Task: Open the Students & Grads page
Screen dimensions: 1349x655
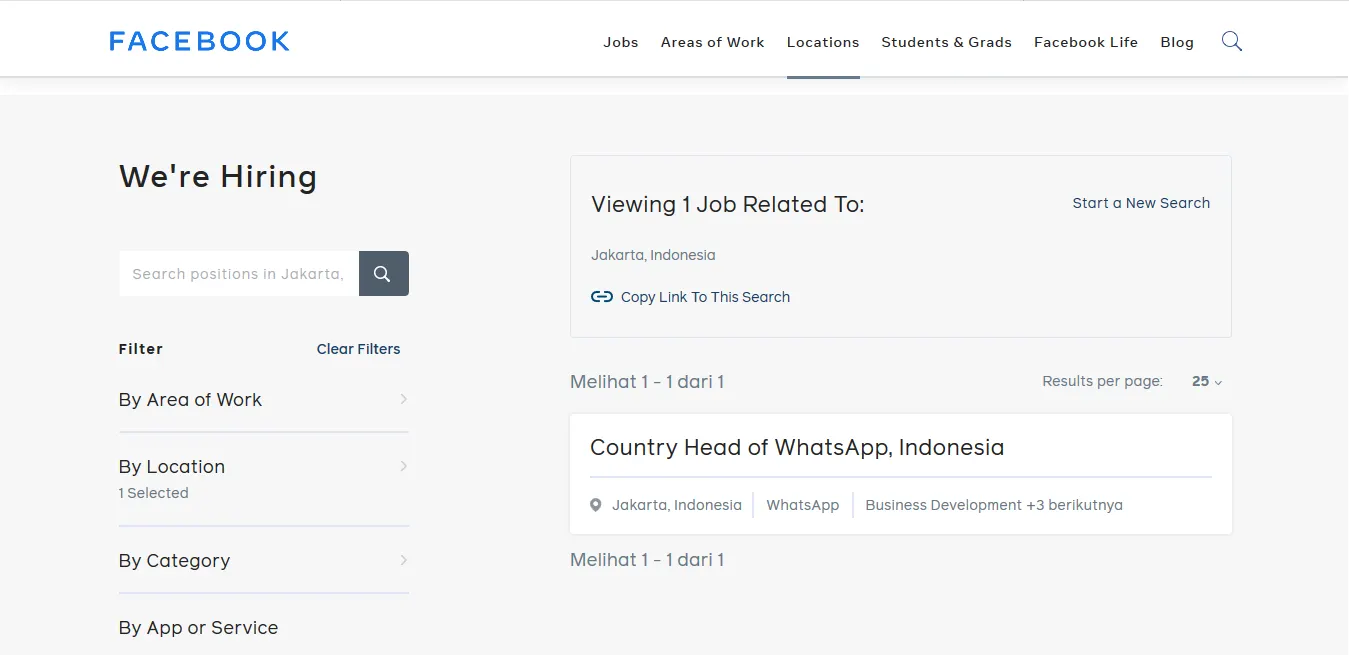Action: [946, 42]
